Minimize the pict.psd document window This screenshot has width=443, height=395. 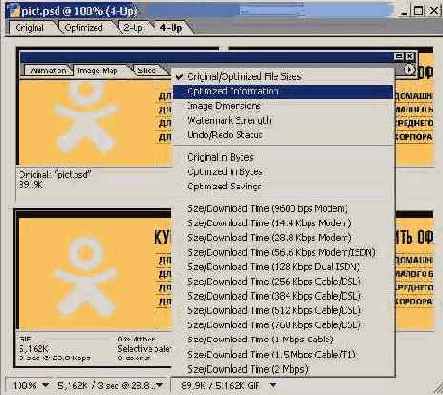[x=404, y=11]
